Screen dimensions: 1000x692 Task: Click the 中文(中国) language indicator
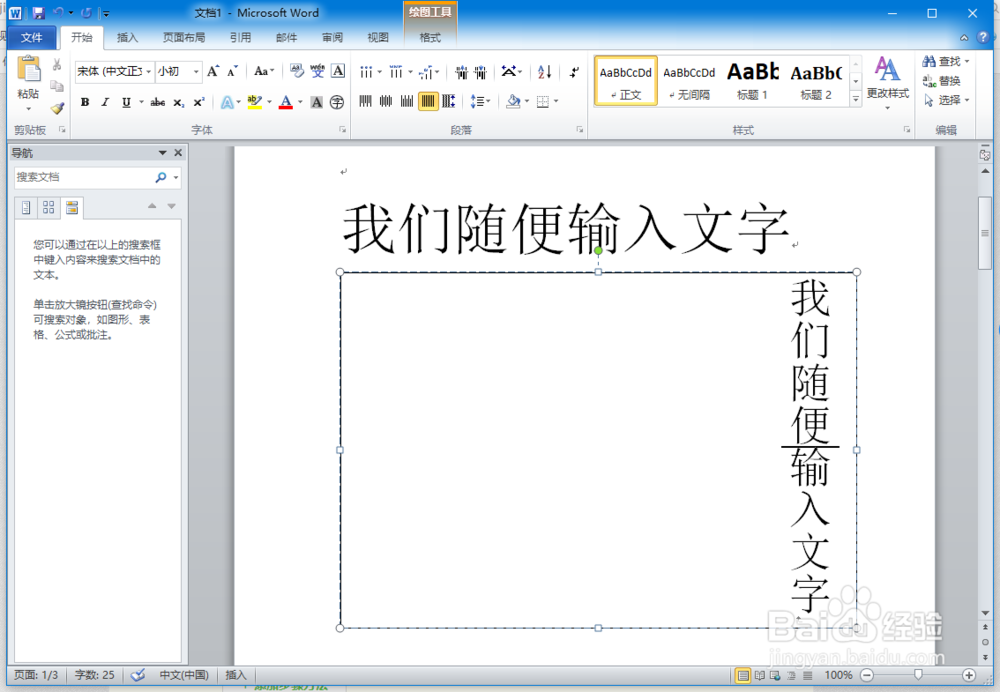coord(184,675)
